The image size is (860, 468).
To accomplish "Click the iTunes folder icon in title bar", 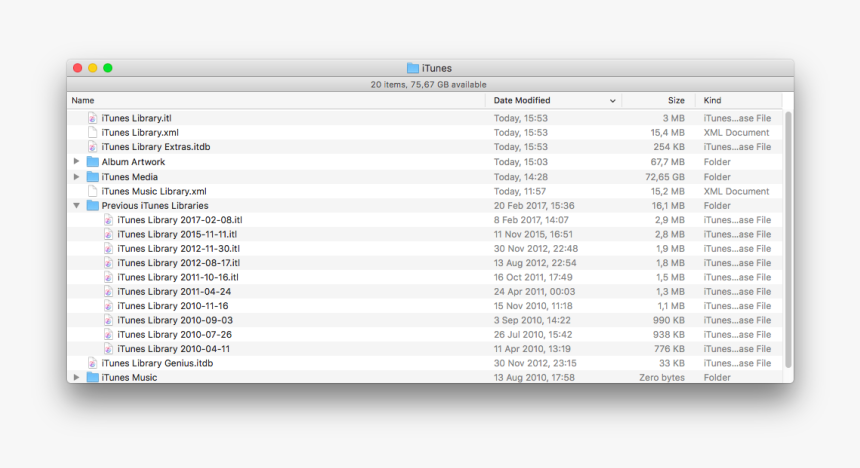I will coord(412,68).
